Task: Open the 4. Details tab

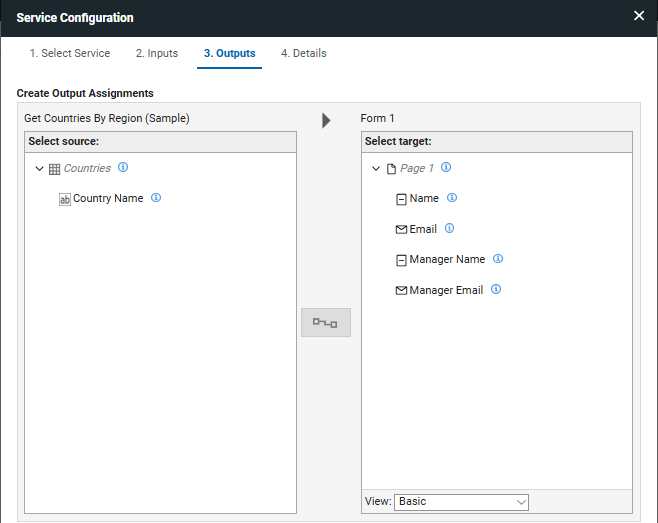Action: [x=303, y=53]
